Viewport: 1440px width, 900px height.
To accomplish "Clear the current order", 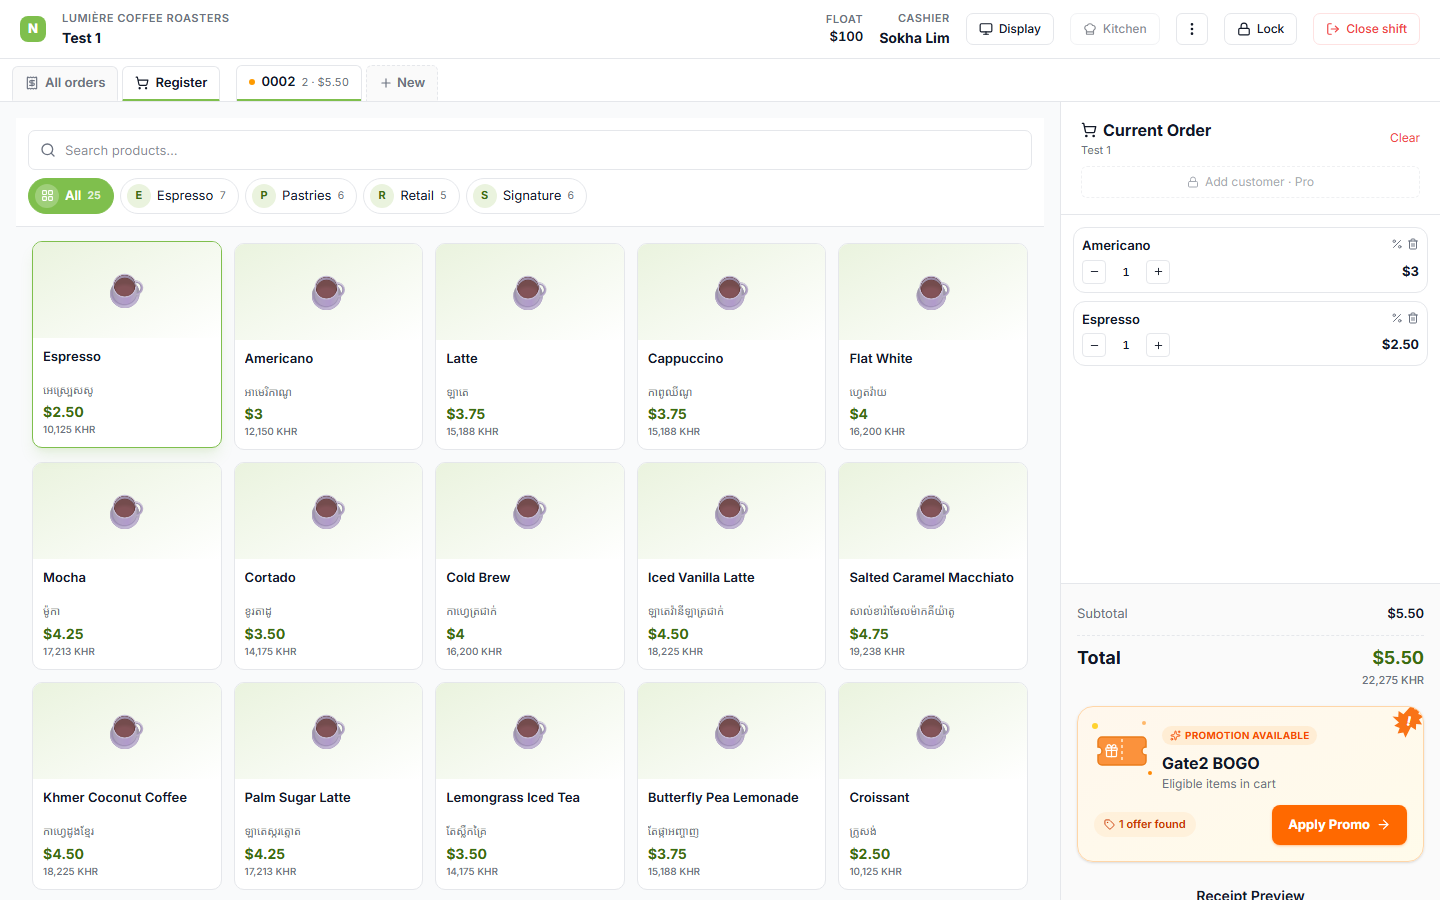I will click(1404, 138).
